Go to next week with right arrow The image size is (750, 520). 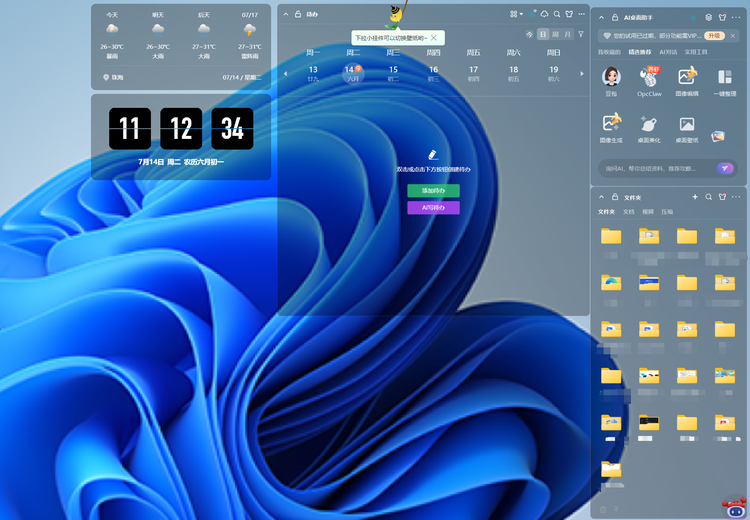point(582,74)
